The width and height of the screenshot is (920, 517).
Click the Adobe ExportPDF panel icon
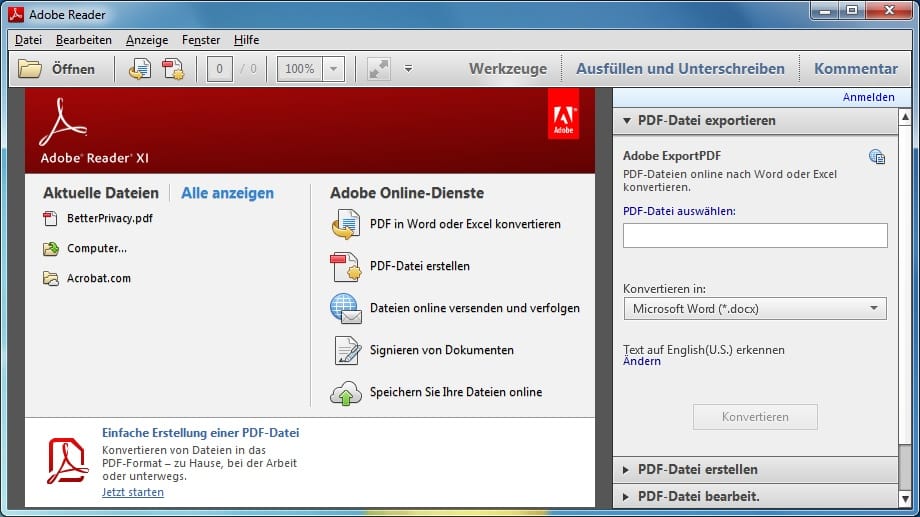point(877,157)
